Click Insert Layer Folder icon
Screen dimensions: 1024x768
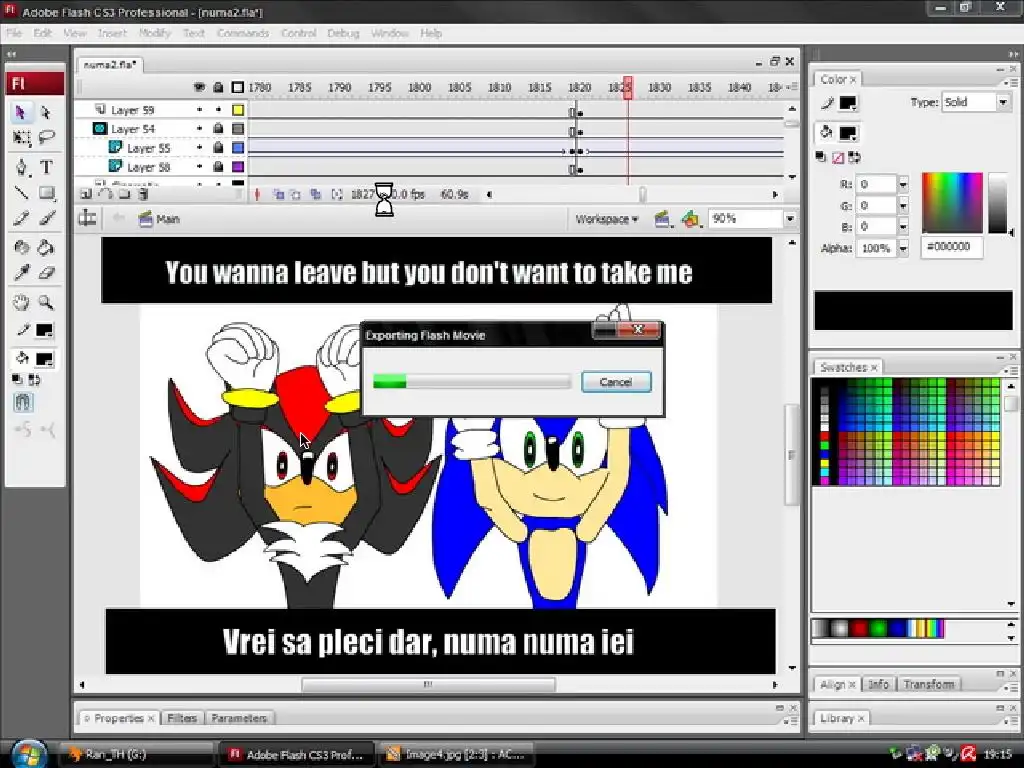[x=124, y=194]
